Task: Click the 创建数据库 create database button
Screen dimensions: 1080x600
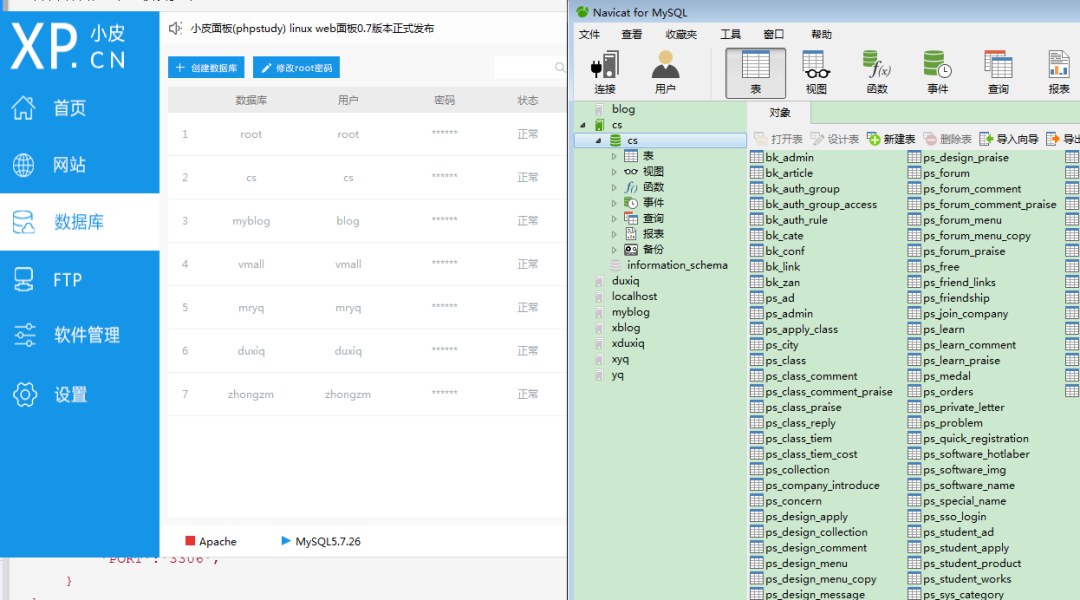Action: (x=207, y=68)
